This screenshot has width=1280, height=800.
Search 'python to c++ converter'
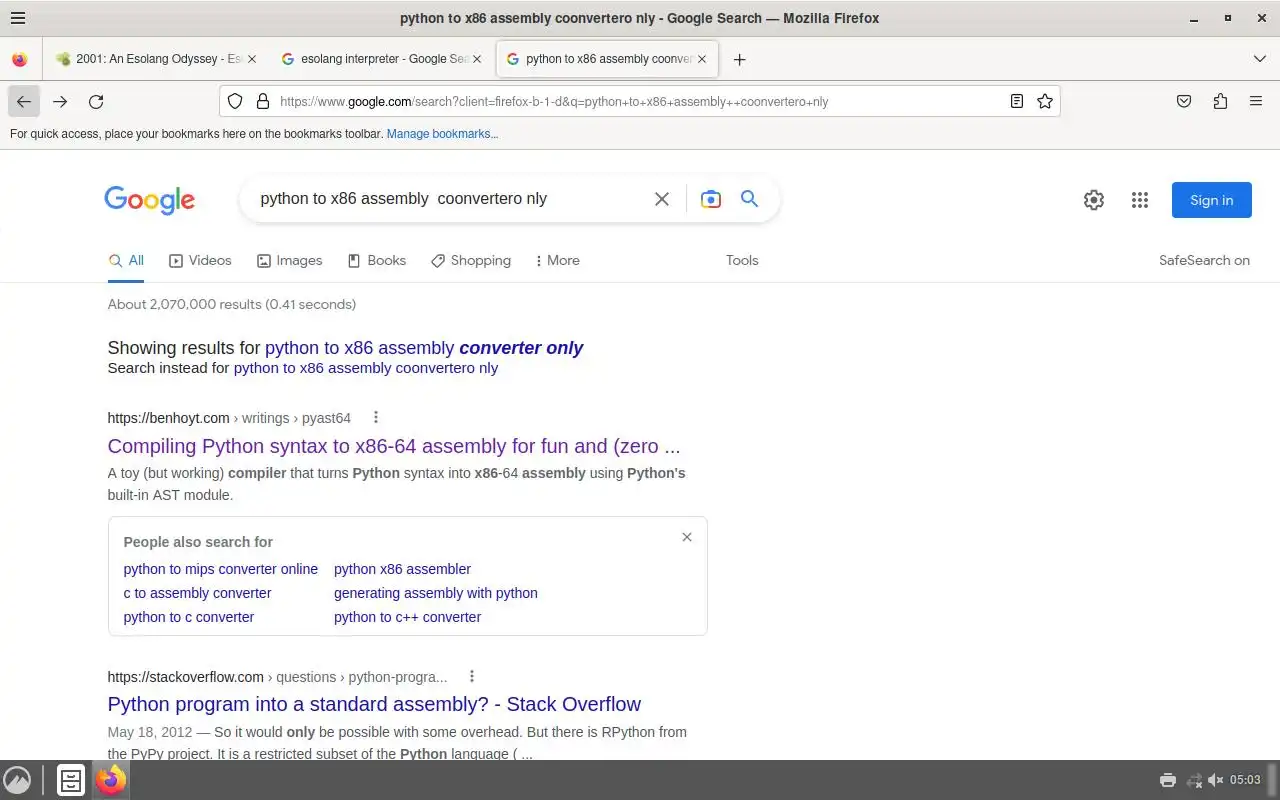(407, 617)
